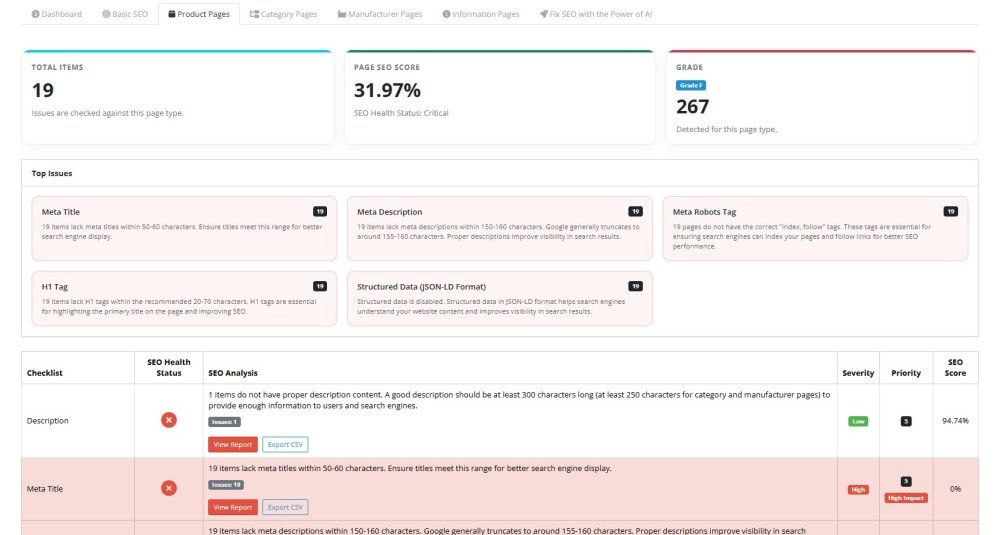The image size is (1000, 535).
Task: Open the Structured Data (JSON-LD Format) issue card
Action: coord(499,298)
